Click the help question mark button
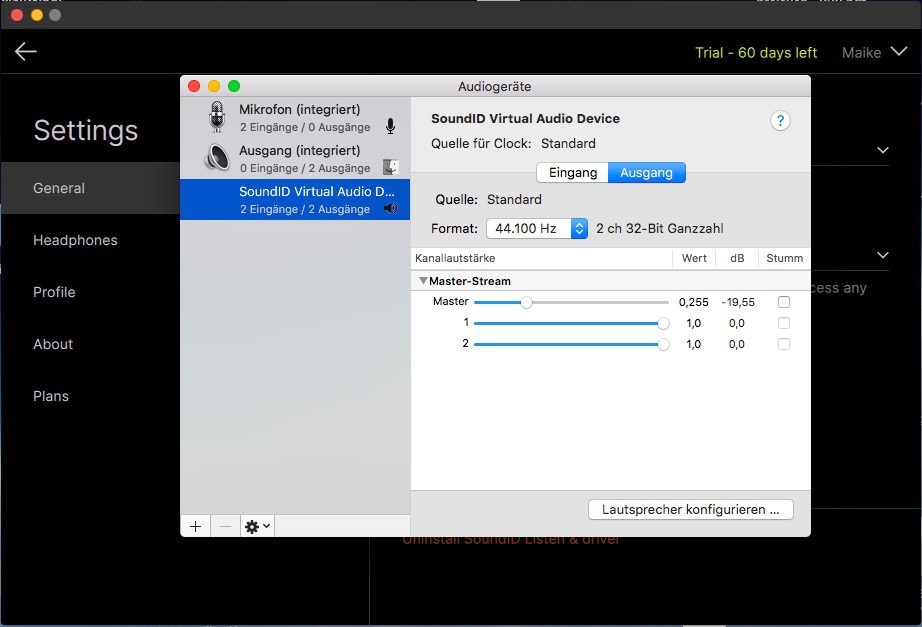Viewport: 922px width, 627px height. click(780, 120)
